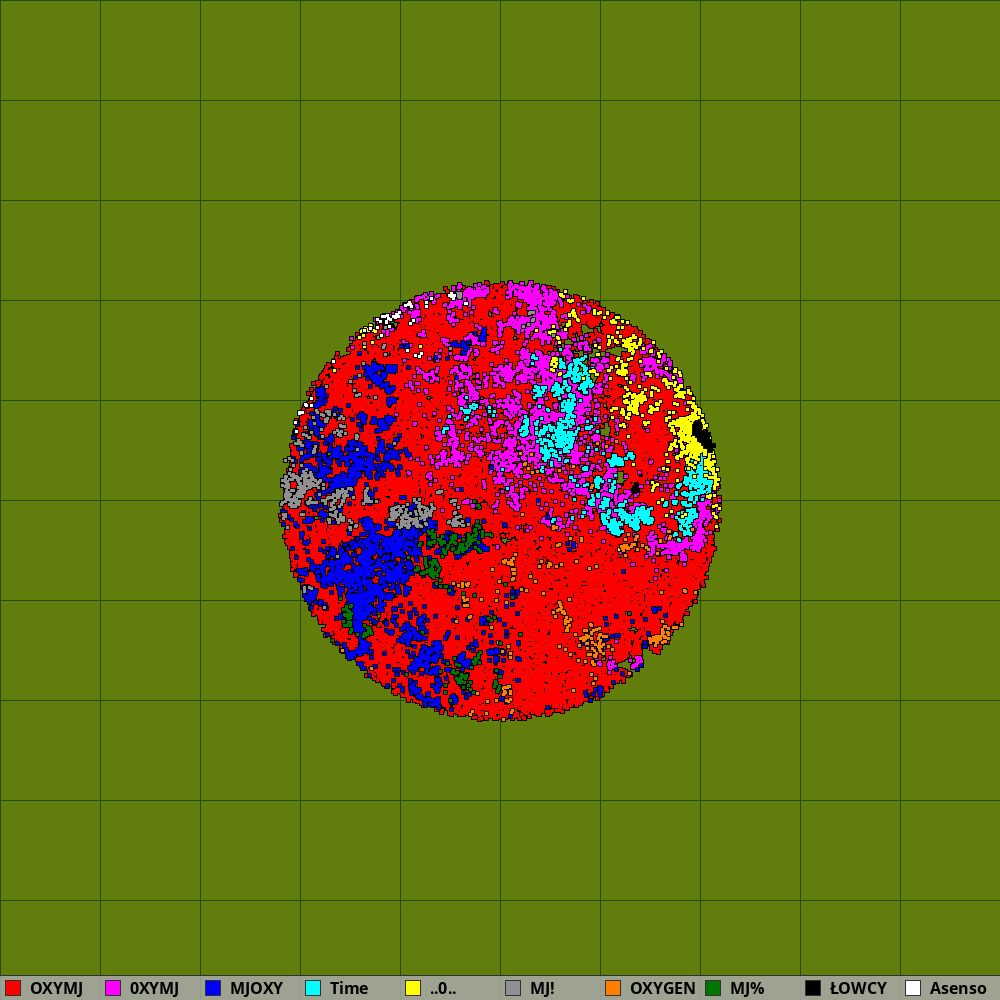Select the Time team name
Viewport: 1000px width, 1000px height.
point(349,988)
